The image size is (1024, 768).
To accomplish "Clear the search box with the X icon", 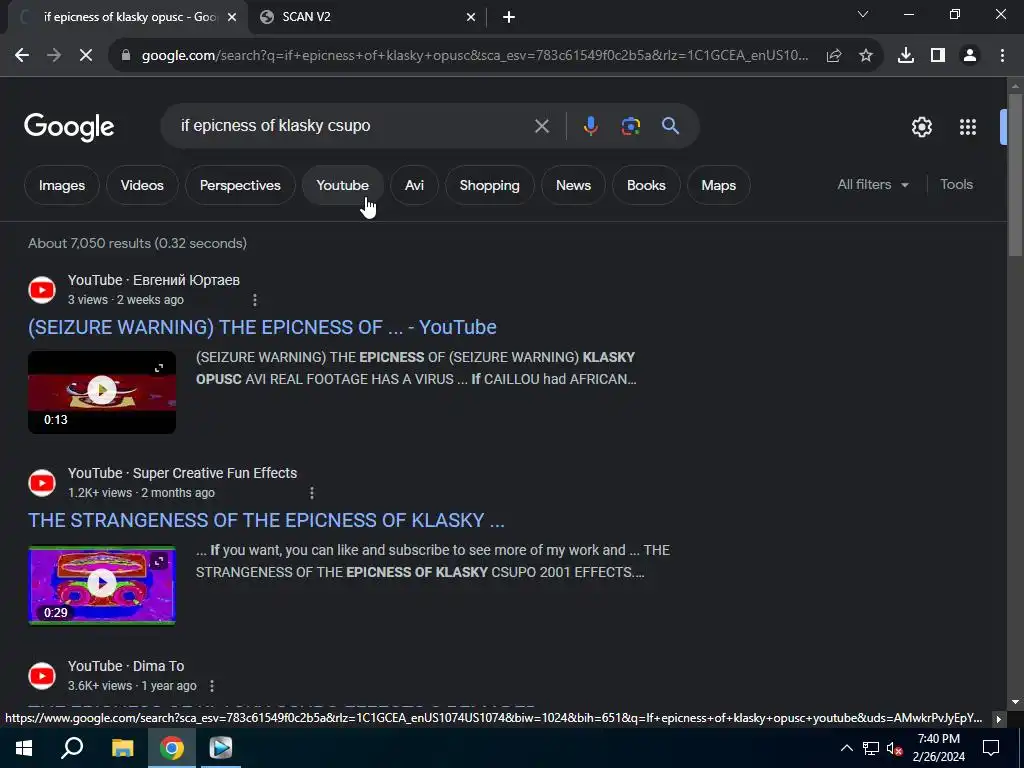I will pos(541,126).
